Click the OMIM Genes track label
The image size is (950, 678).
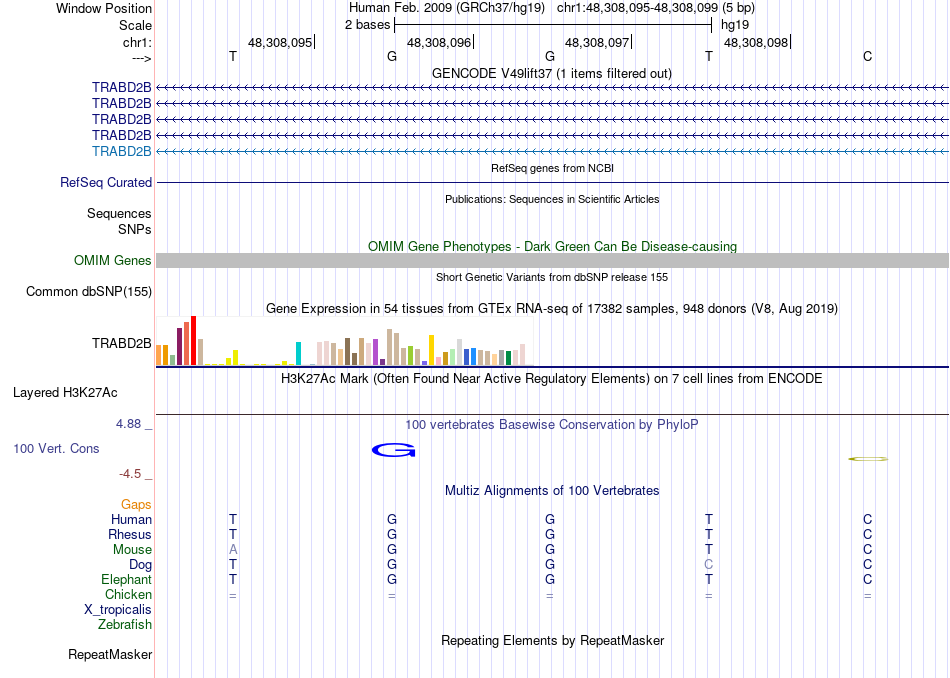tap(113, 261)
